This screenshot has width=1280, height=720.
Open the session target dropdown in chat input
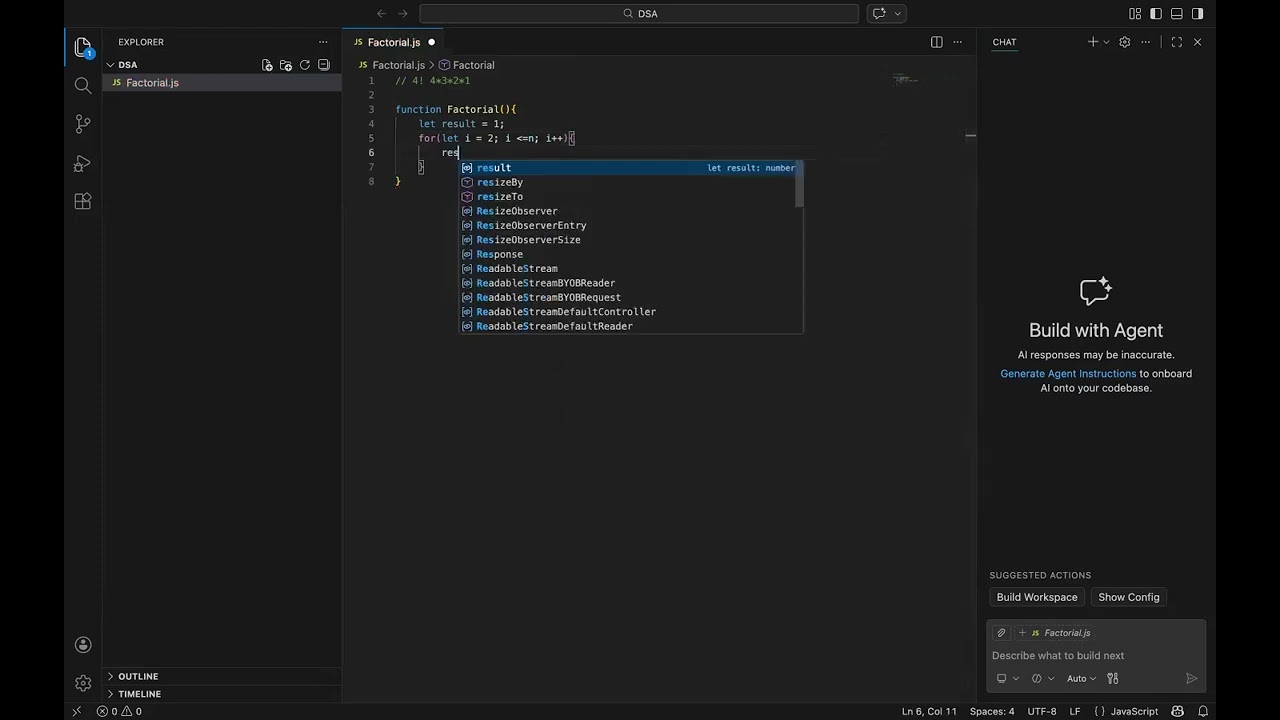pos(1008,678)
